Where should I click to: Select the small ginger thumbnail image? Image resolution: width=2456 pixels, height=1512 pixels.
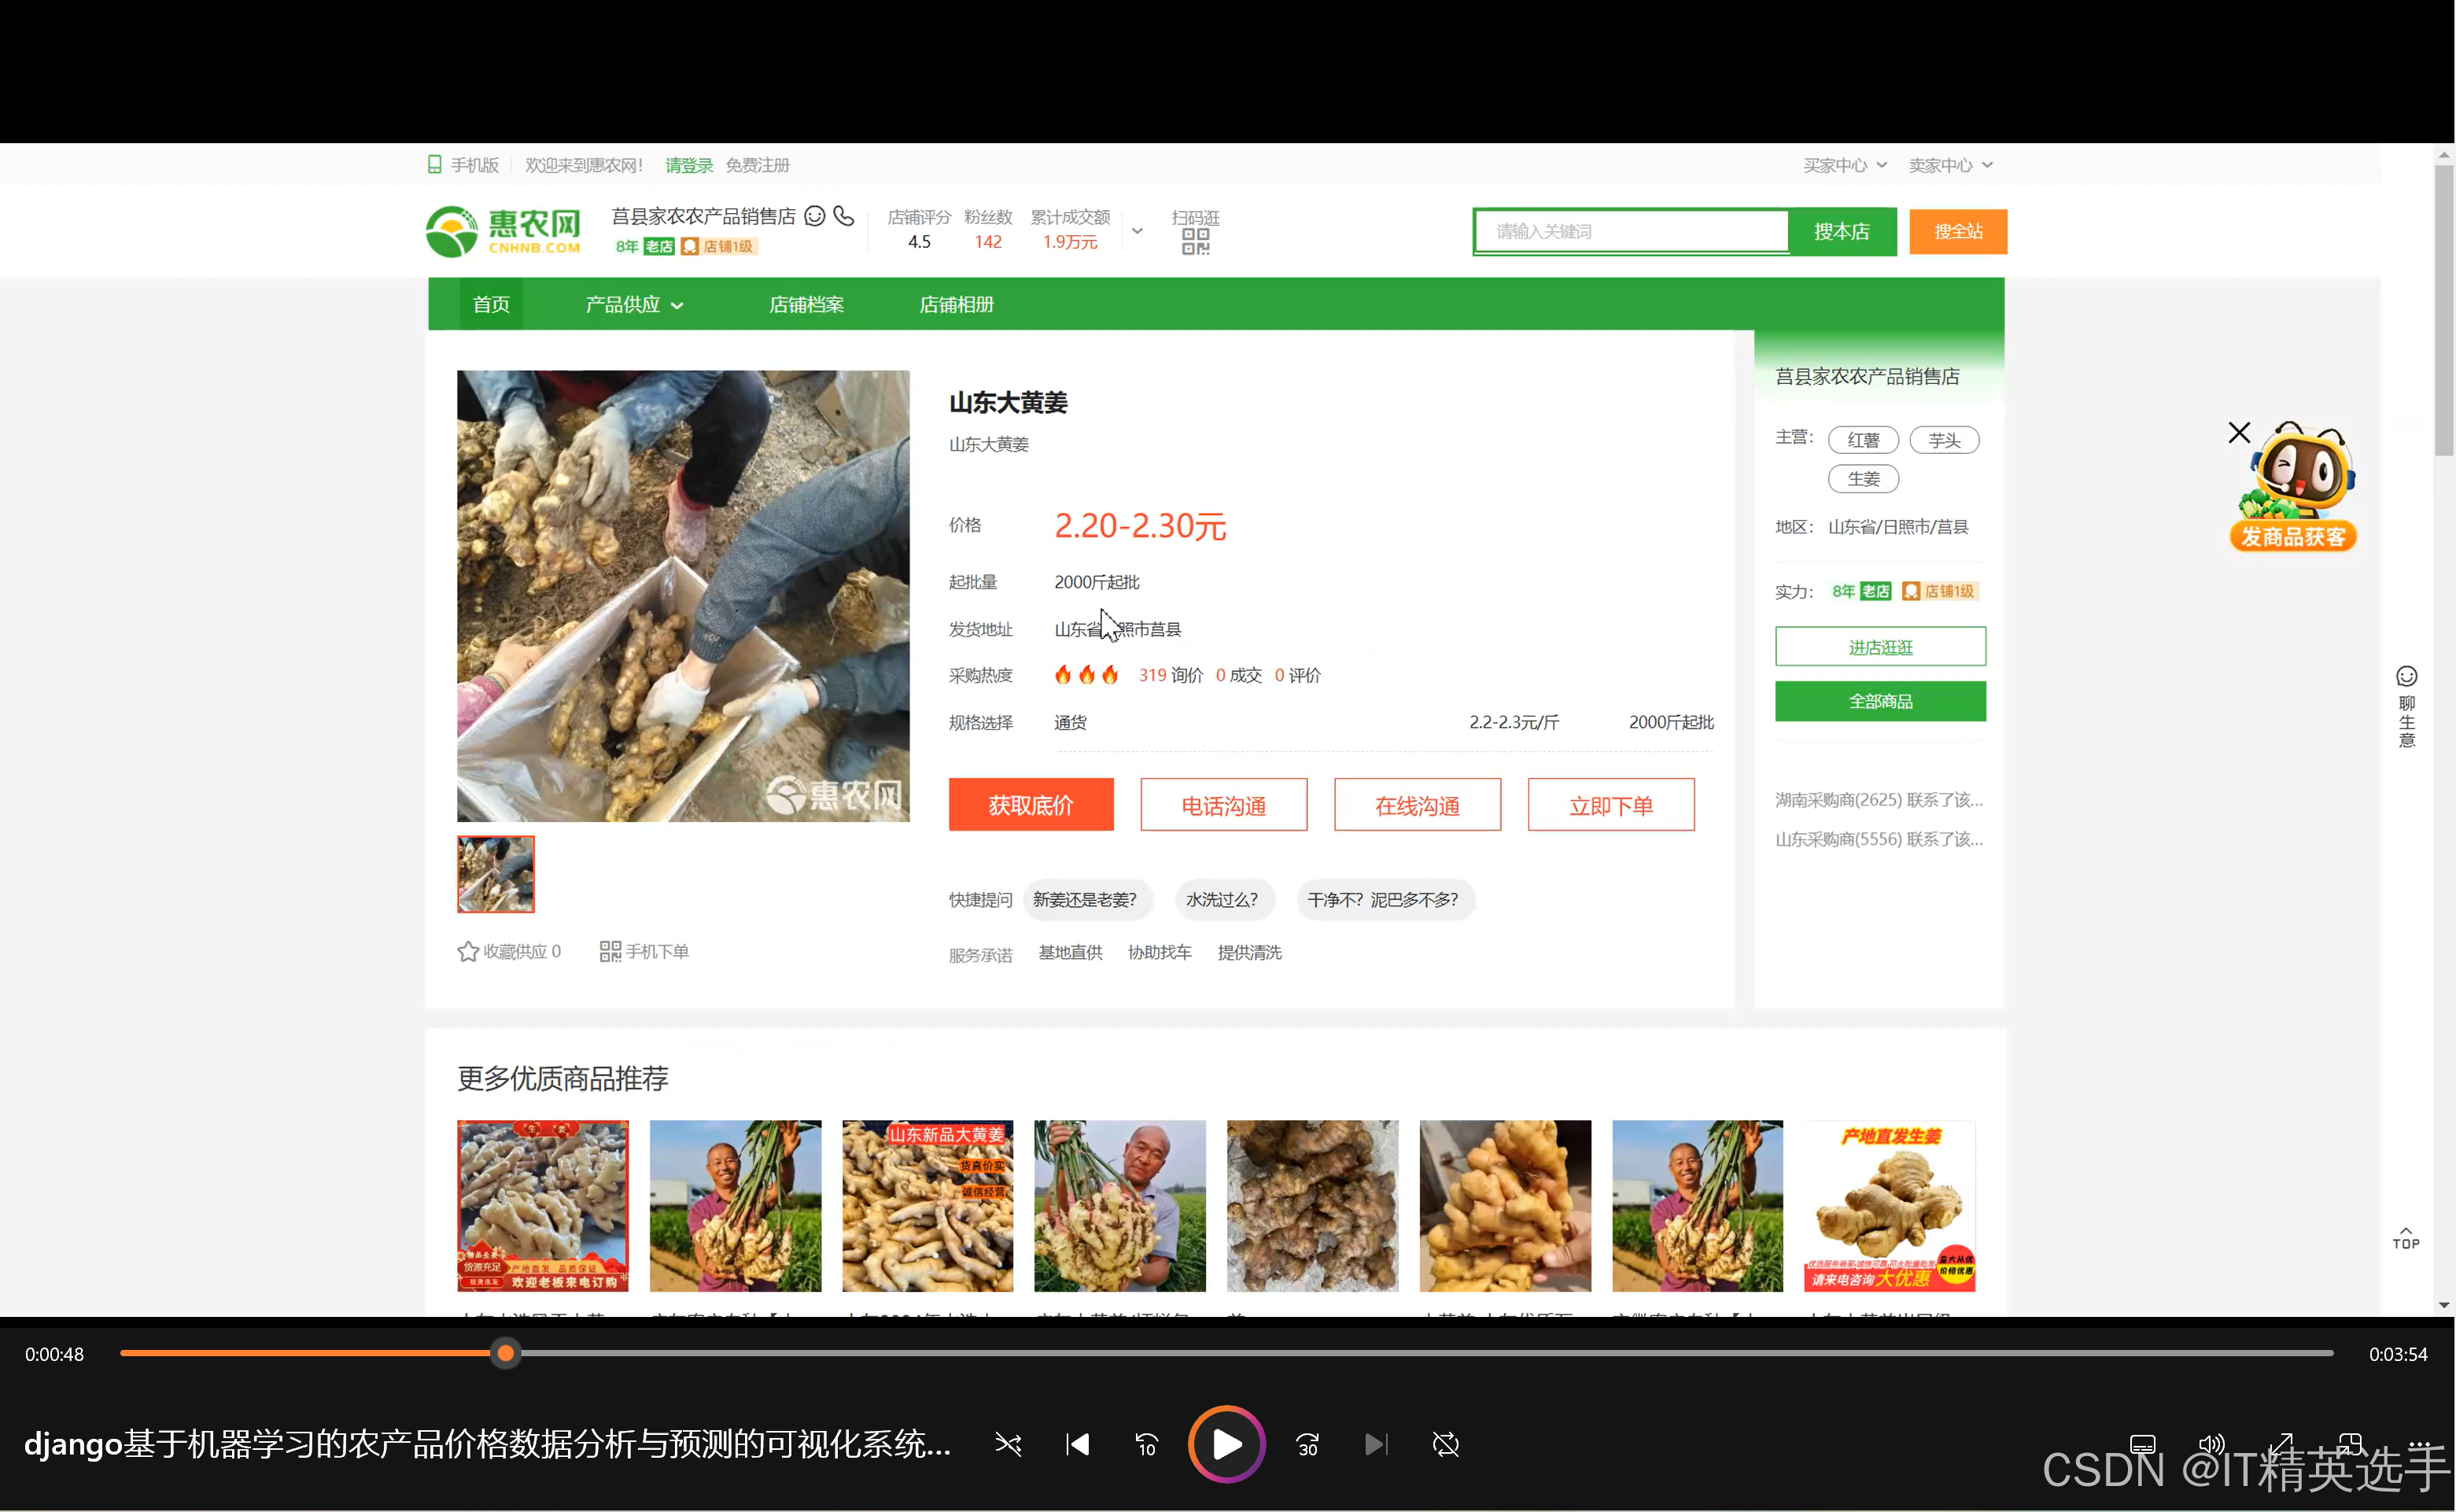tap(496, 874)
